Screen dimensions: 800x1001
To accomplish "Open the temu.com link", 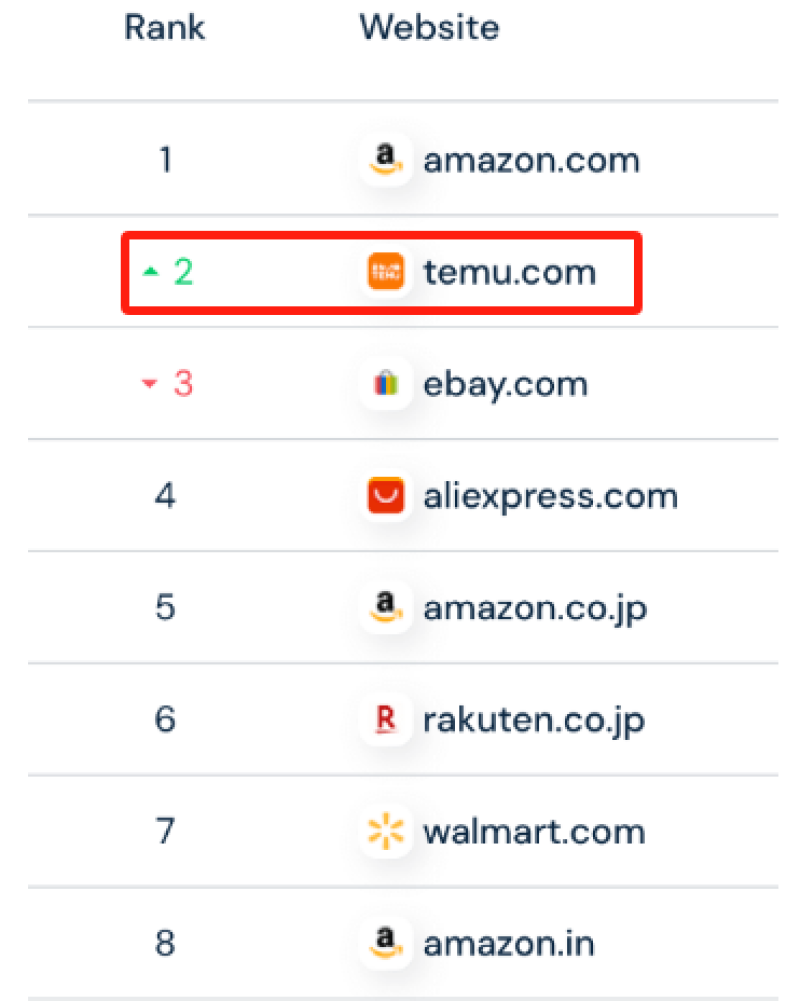I will click(510, 272).
